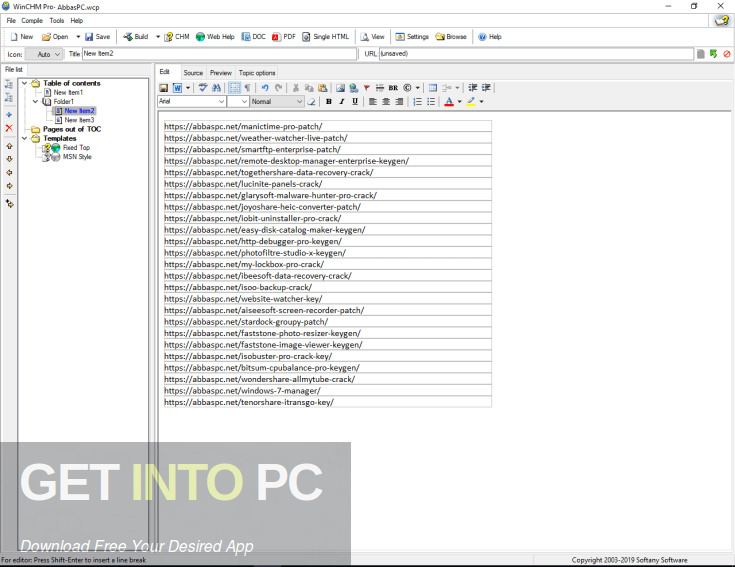Screen dimensions: 735x567
Task: Click the clear formatting eraser icon
Action: (x=311, y=101)
